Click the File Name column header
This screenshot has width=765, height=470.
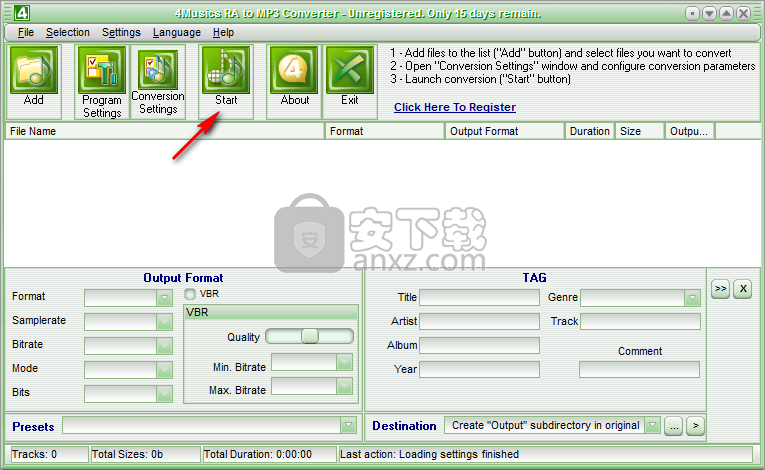(x=165, y=131)
